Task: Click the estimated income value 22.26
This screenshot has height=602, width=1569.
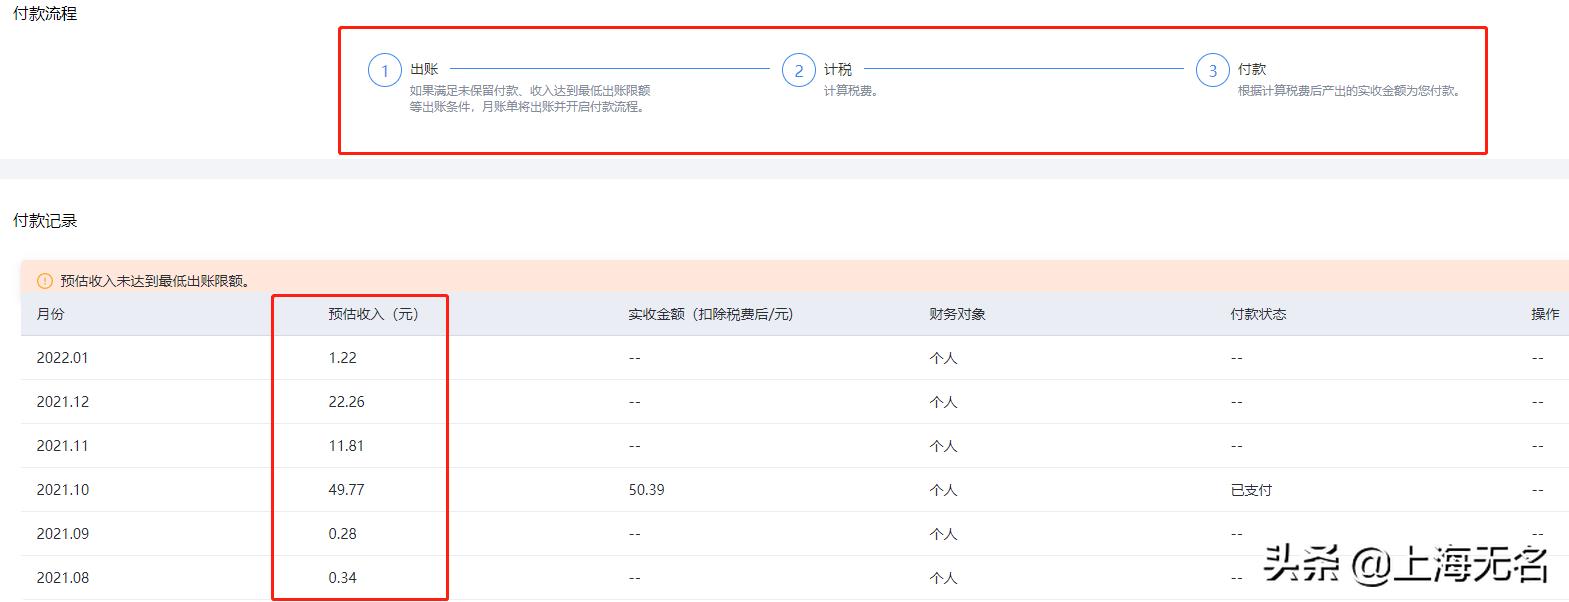Action: pos(346,402)
